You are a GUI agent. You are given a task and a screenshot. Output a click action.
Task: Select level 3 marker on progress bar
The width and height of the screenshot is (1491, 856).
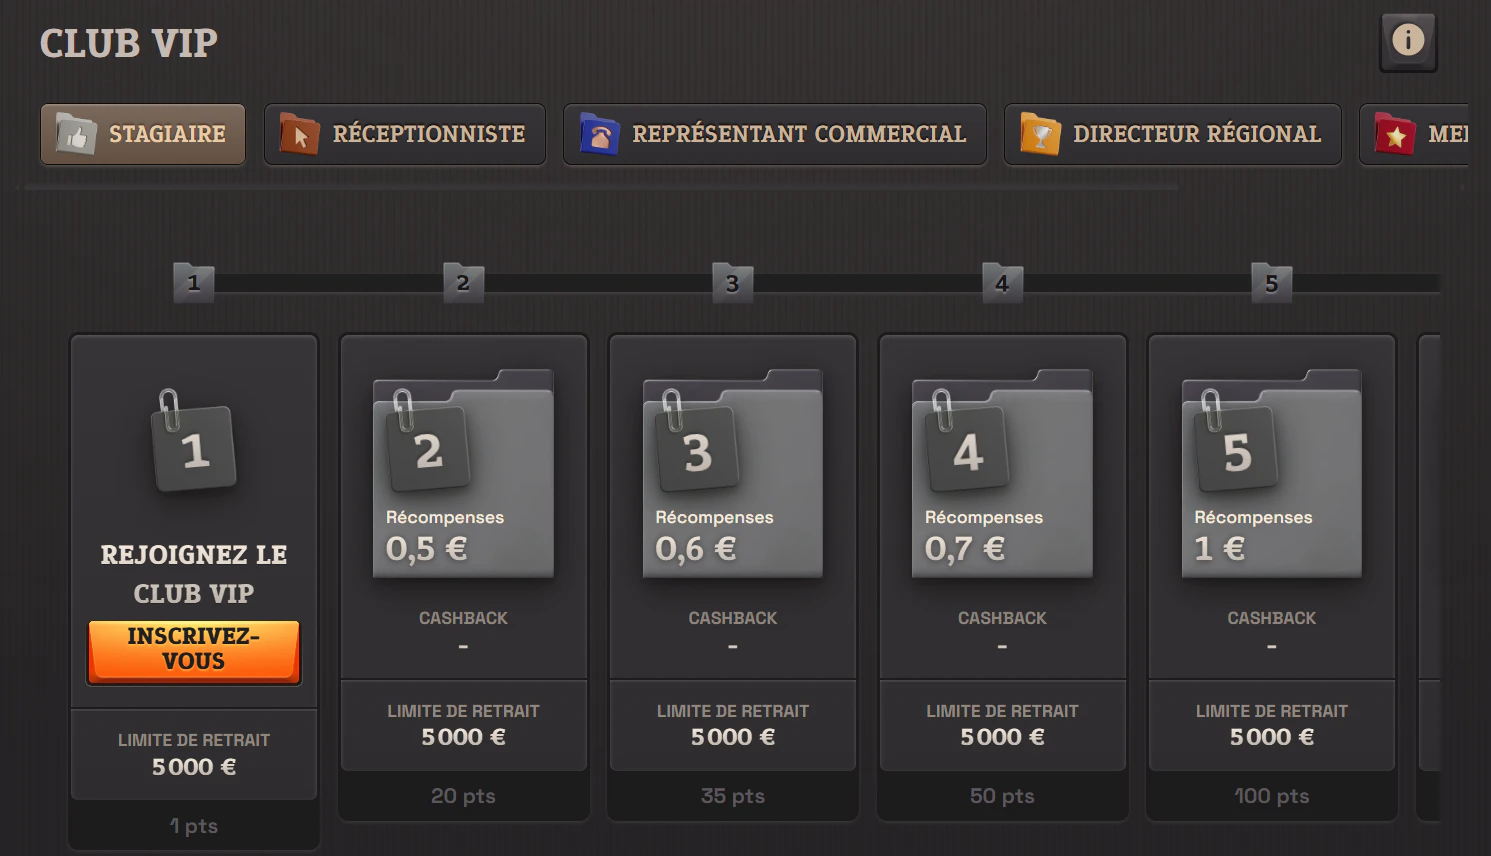733,283
